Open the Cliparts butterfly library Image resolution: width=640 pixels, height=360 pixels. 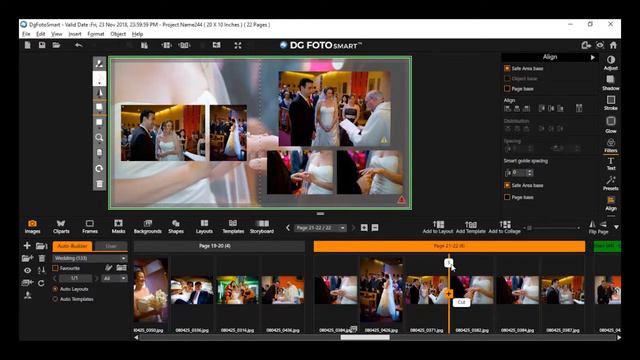[61, 227]
